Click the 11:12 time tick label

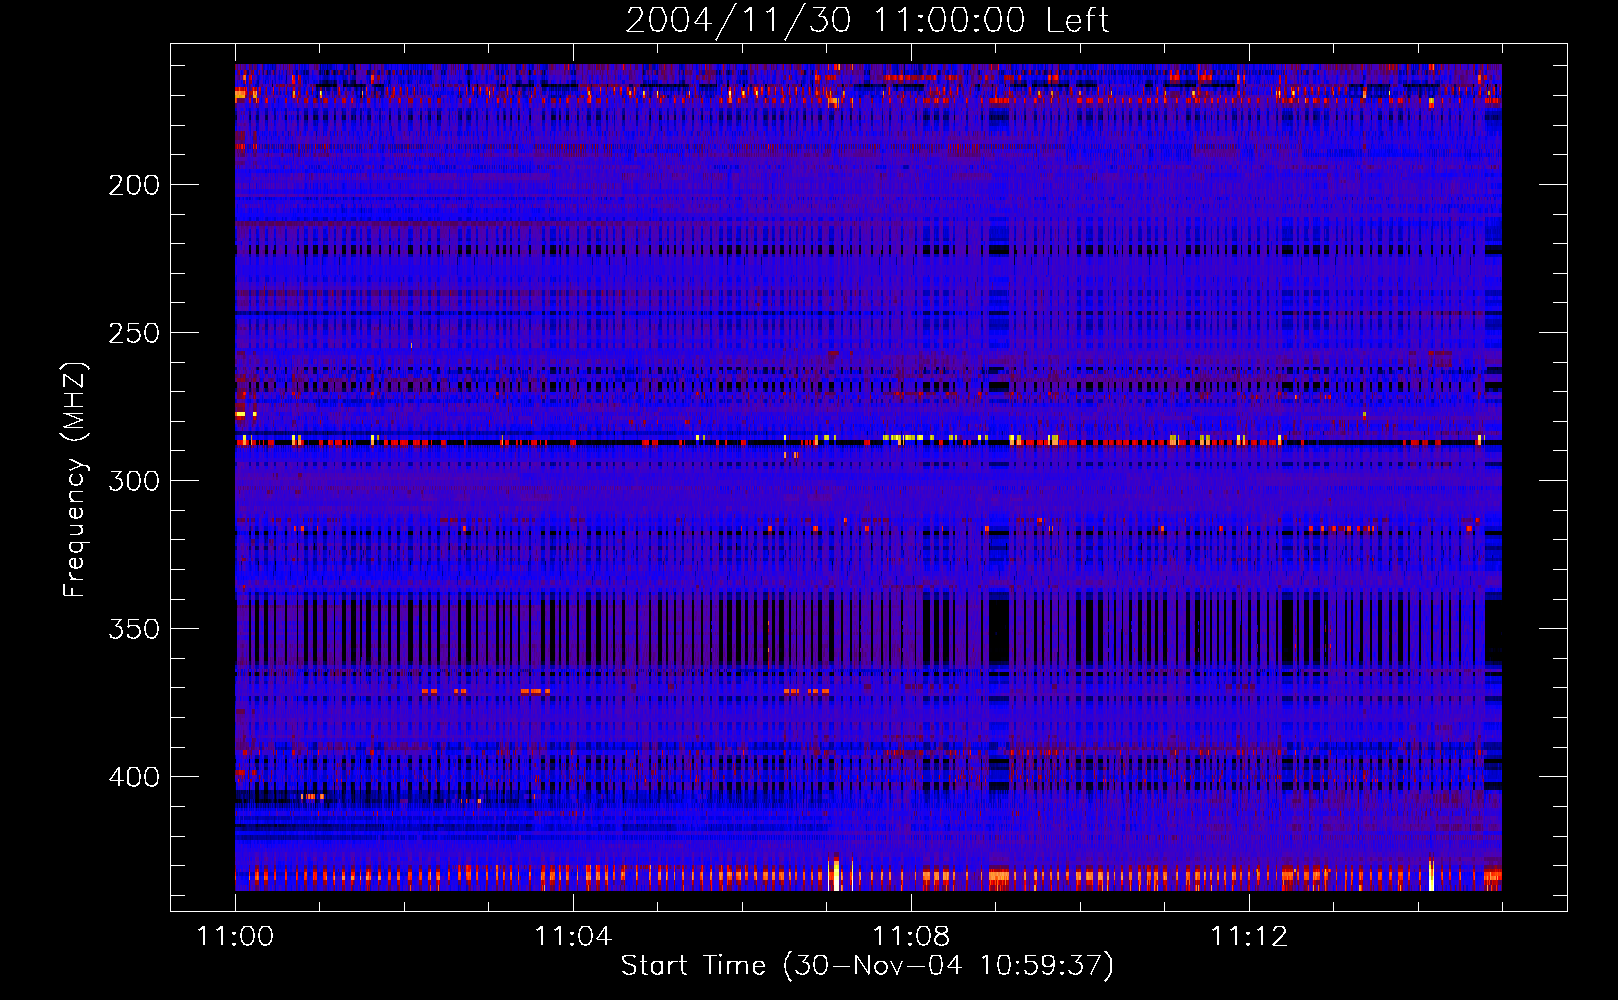point(1249,937)
